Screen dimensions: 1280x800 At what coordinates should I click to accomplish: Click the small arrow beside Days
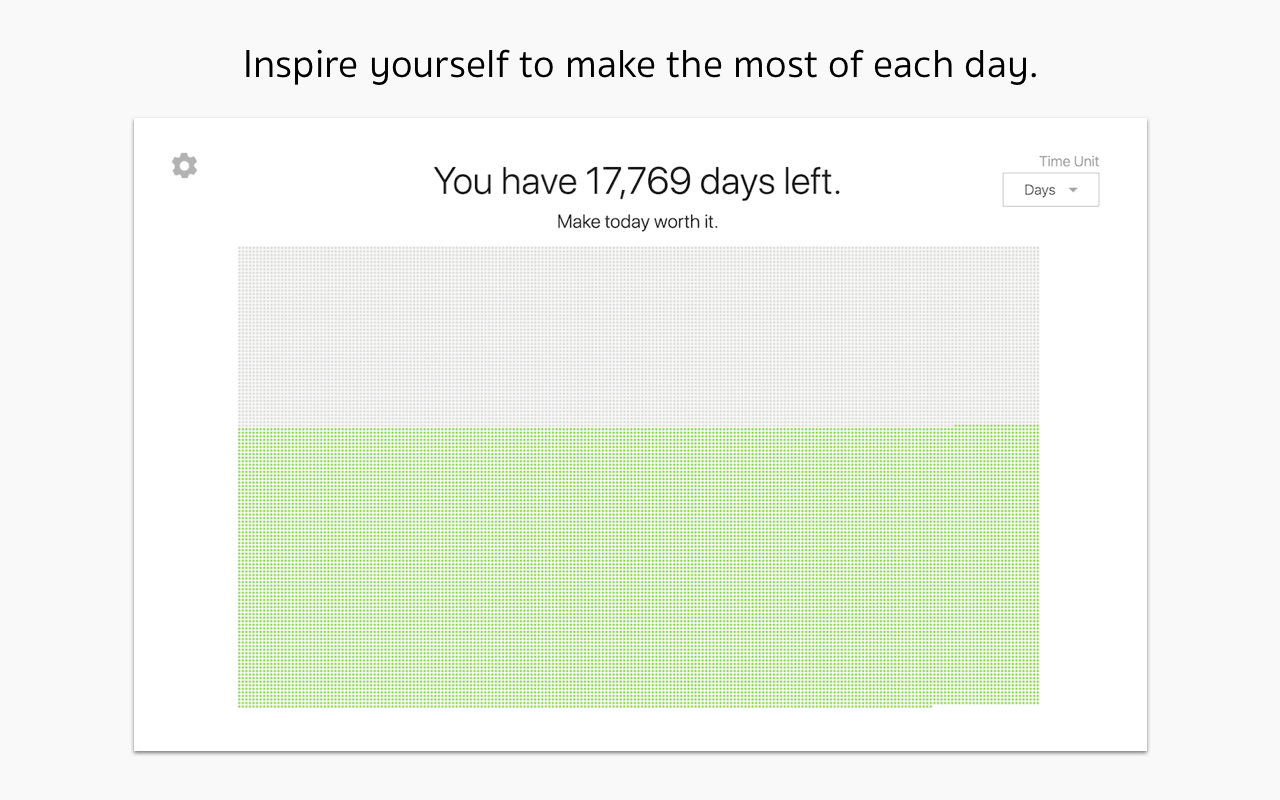tap(1073, 190)
